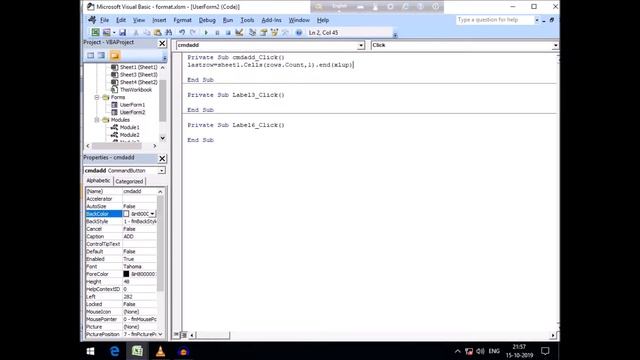Select the Enabled property row

click(121, 259)
